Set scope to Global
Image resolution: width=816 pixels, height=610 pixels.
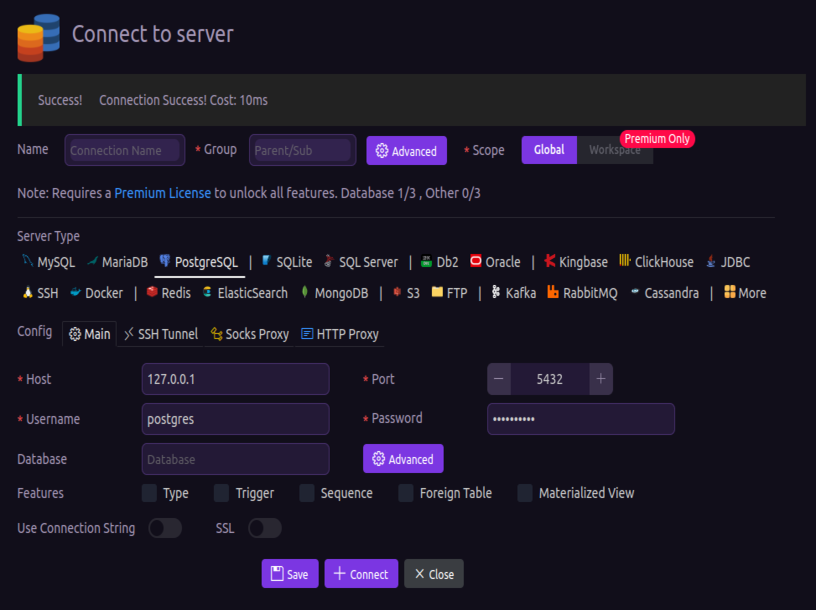[x=549, y=150]
